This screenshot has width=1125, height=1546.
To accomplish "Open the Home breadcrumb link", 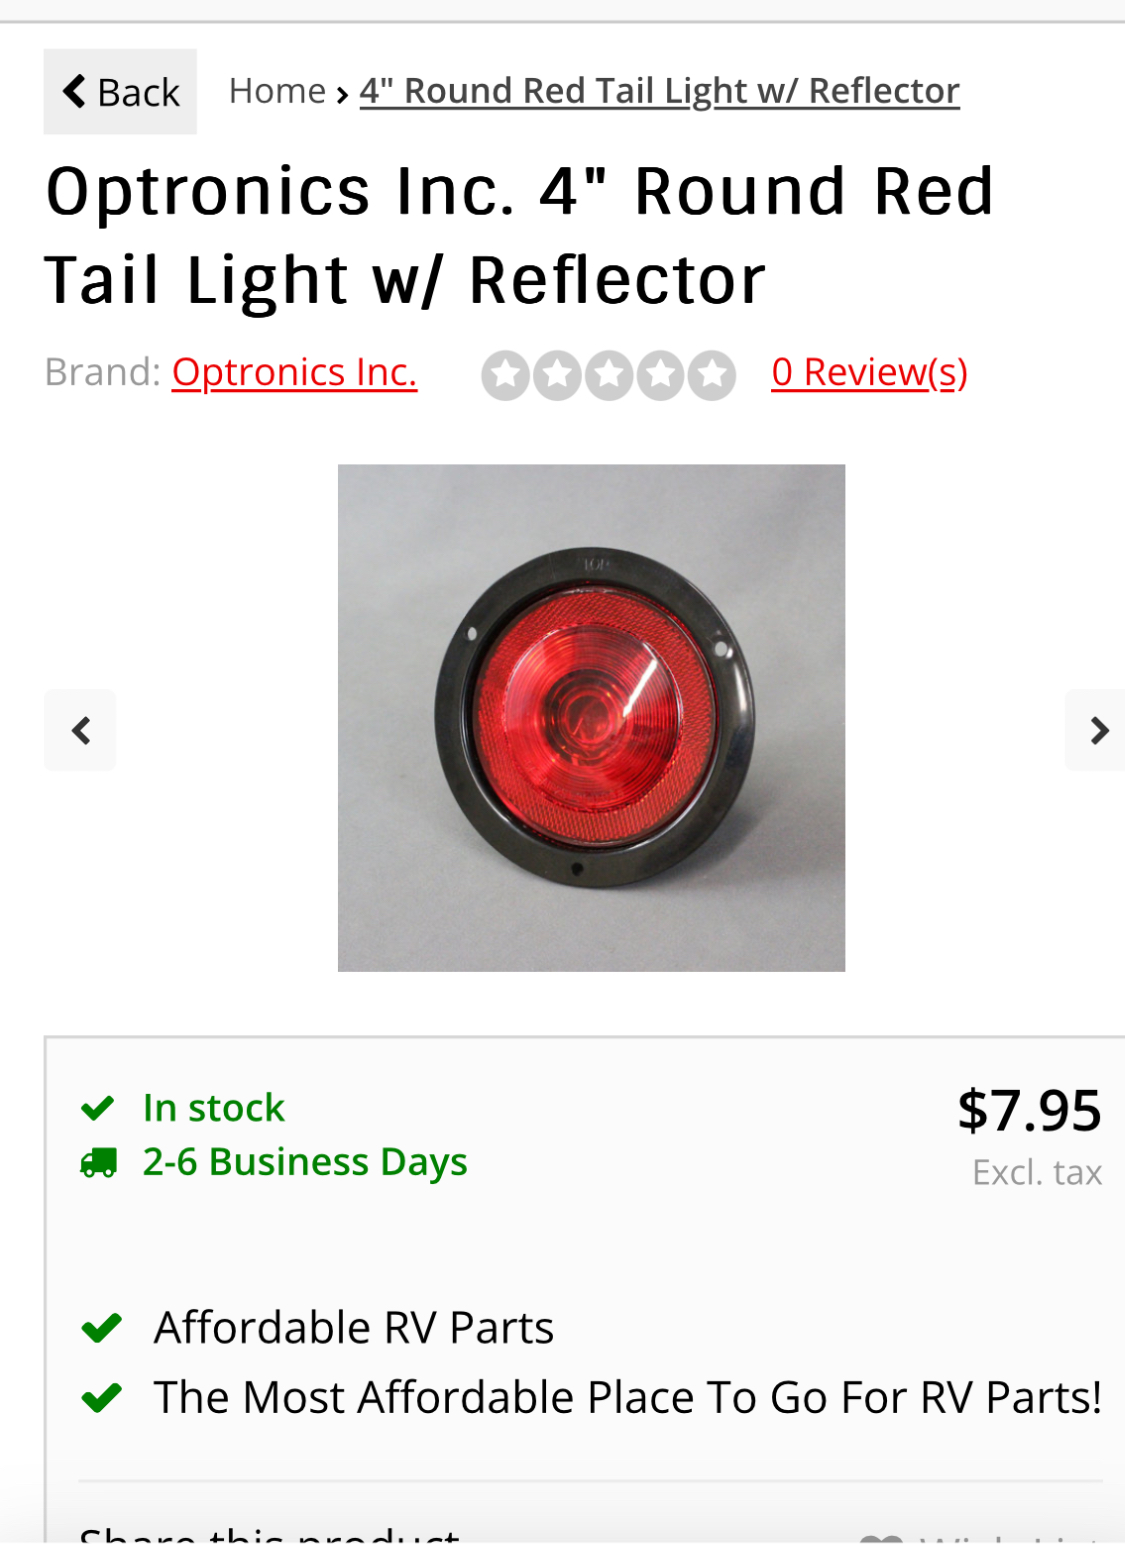I will [277, 91].
